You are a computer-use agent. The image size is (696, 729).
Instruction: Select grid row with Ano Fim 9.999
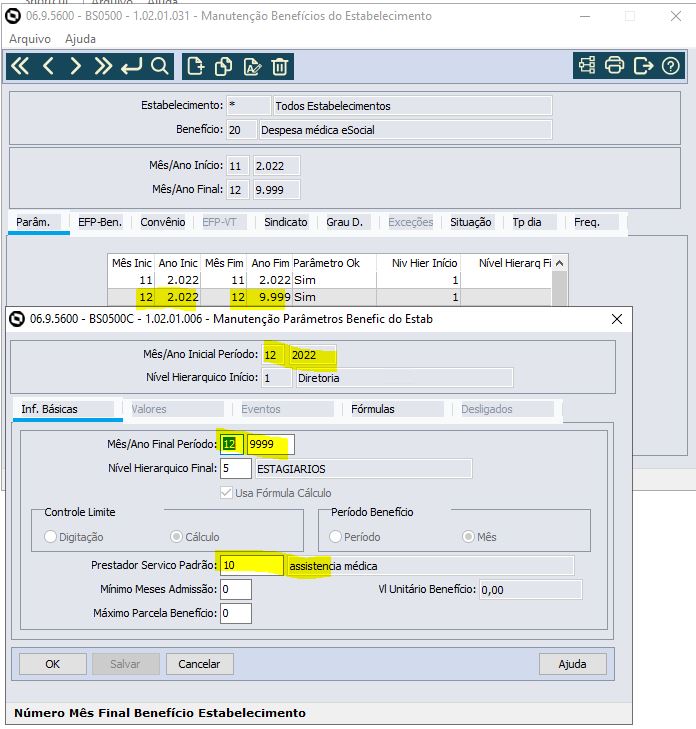(329, 297)
